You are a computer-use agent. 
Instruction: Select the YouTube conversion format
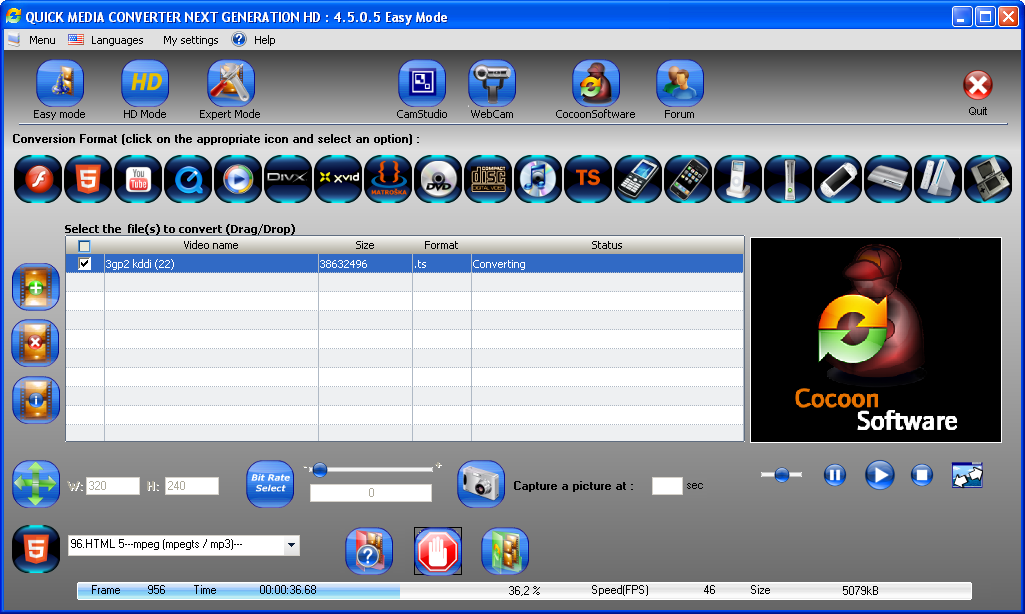point(138,179)
